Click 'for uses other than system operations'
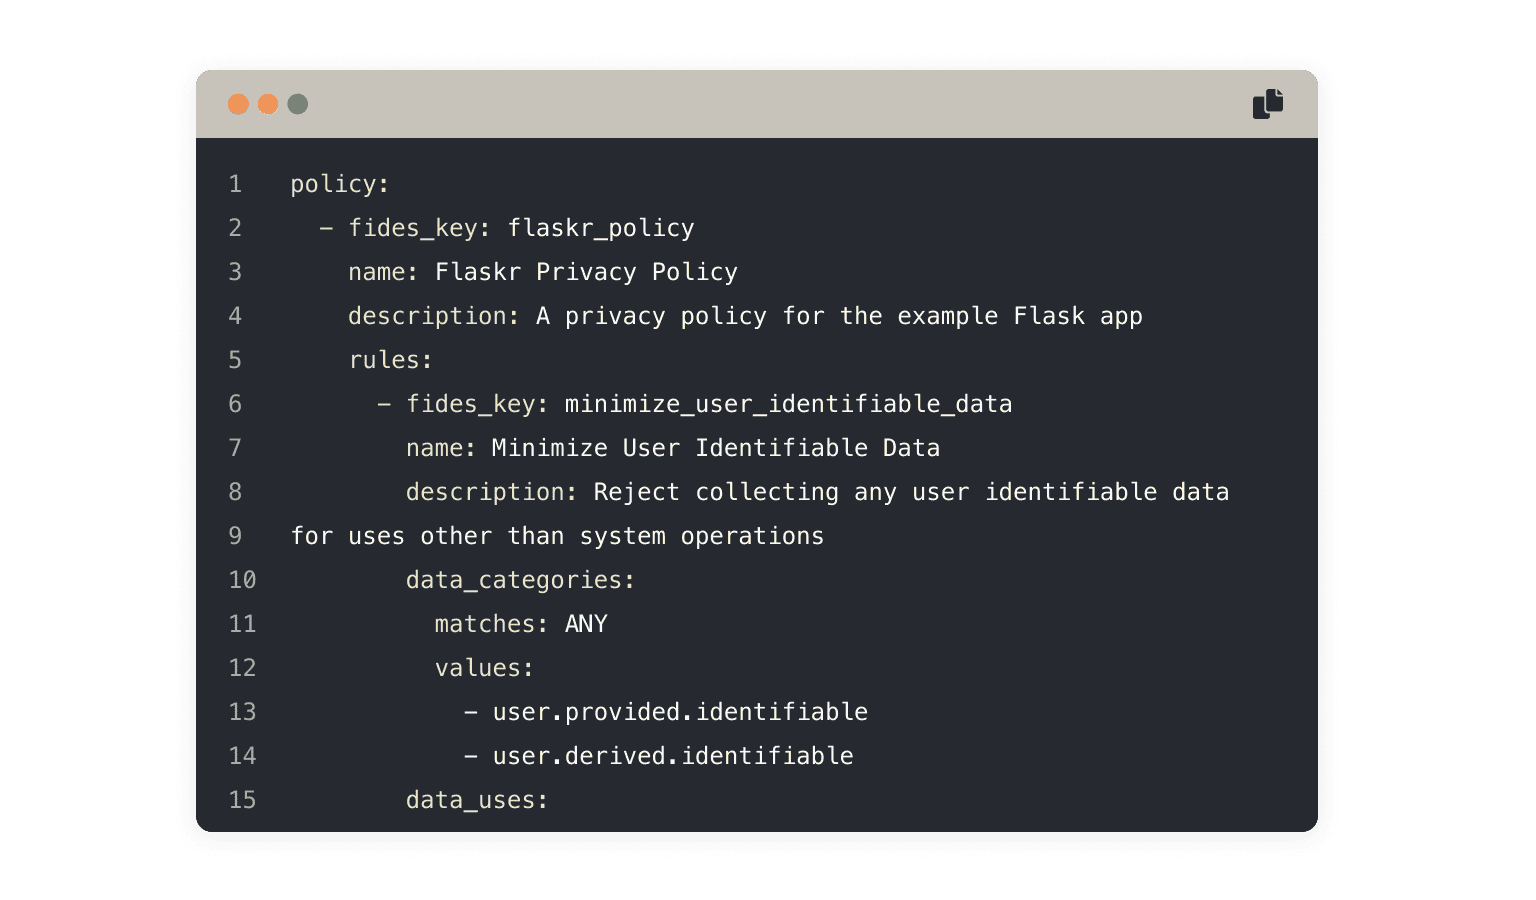Image resolution: width=1536 pixels, height=900 pixels. 557,537
